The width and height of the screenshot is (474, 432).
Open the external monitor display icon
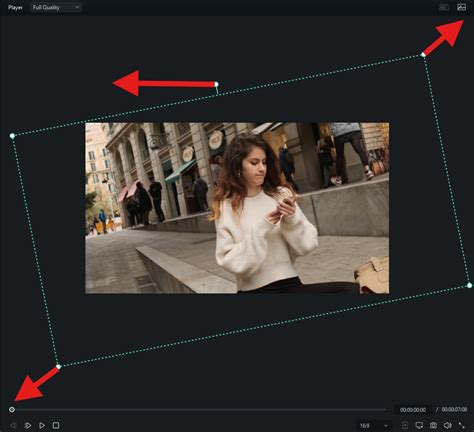click(419, 425)
